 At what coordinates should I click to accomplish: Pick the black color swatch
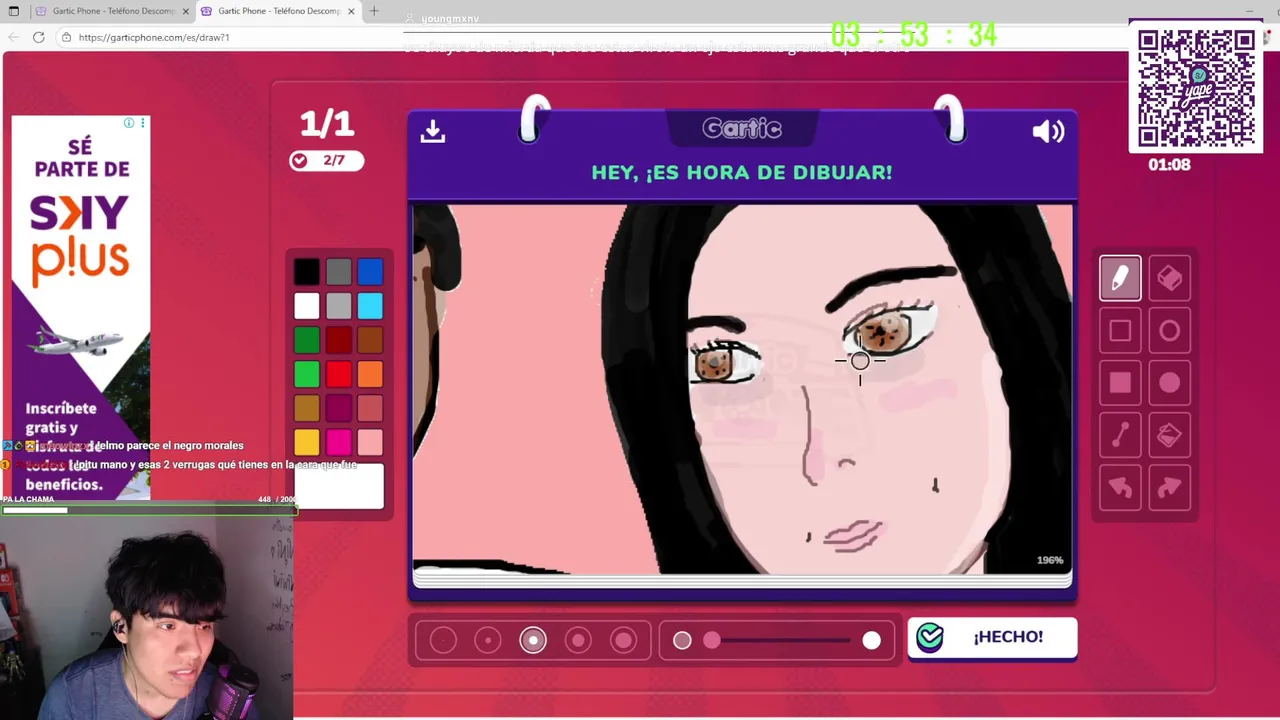pyautogui.click(x=307, y=272)
